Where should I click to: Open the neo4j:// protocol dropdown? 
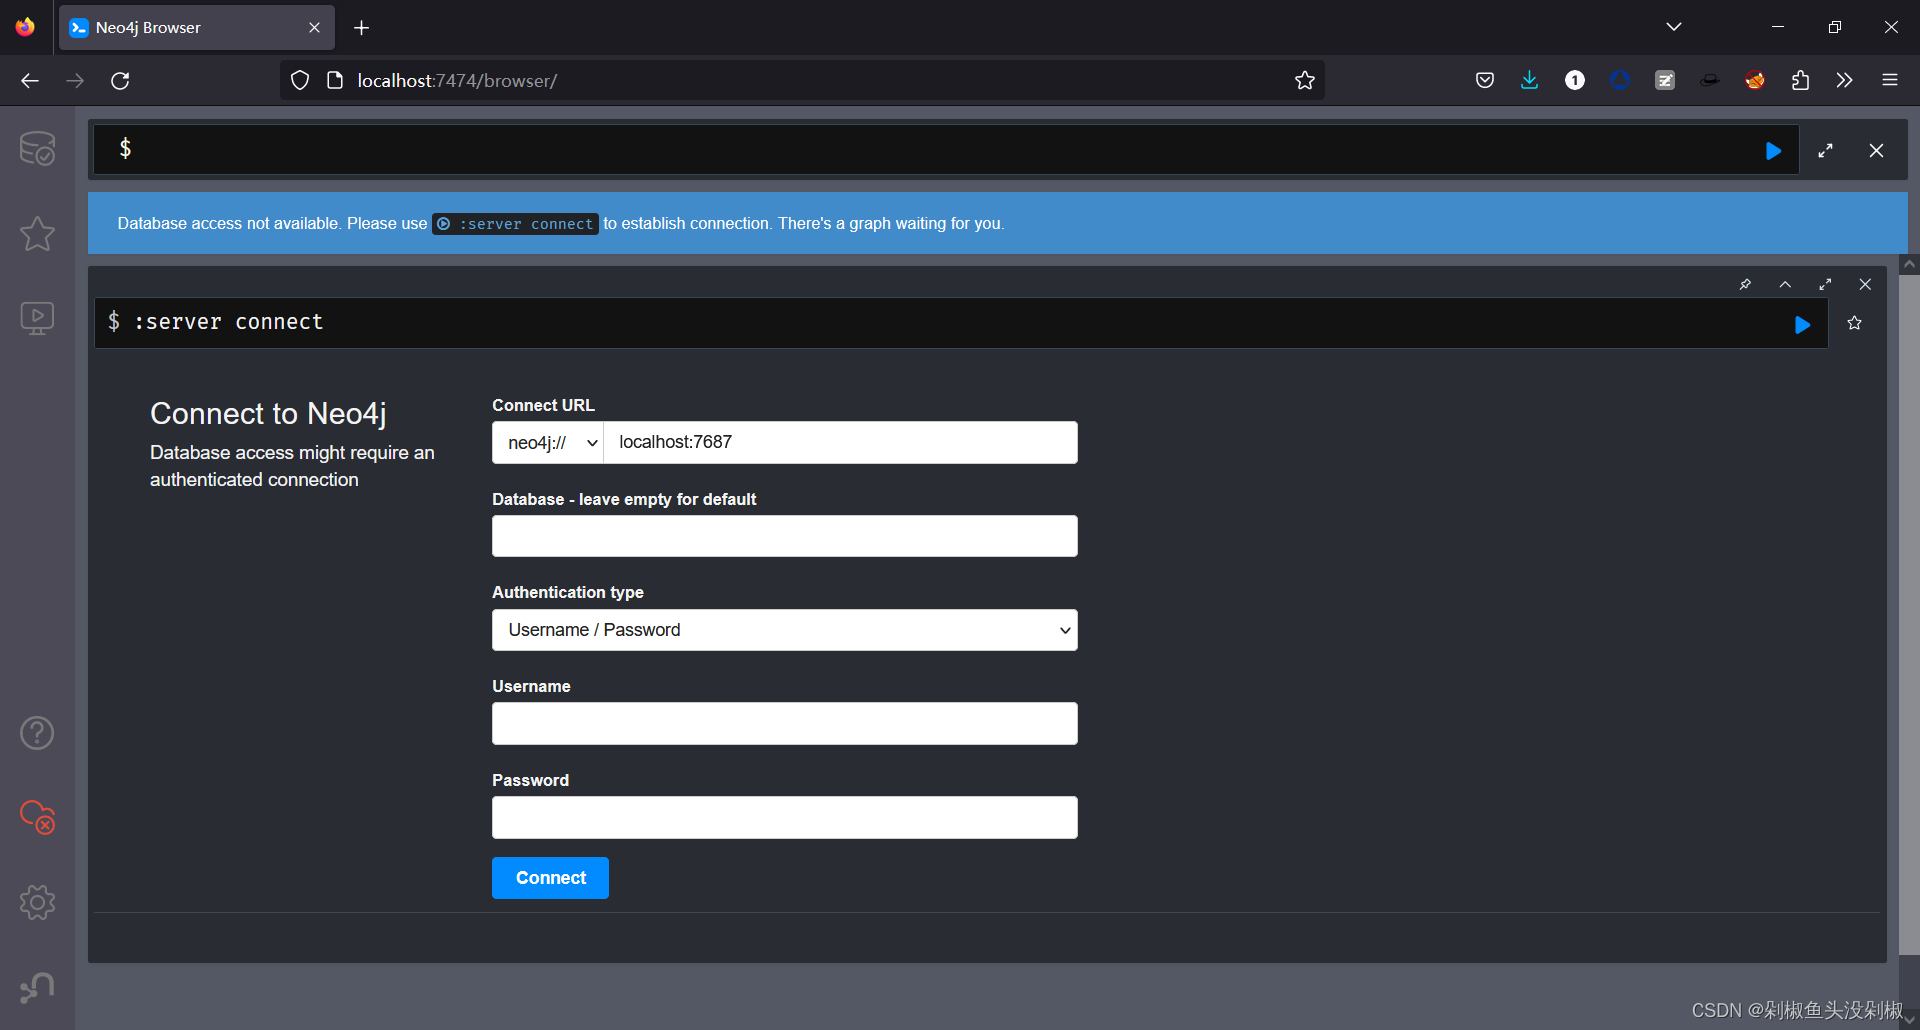pos(548,442)
